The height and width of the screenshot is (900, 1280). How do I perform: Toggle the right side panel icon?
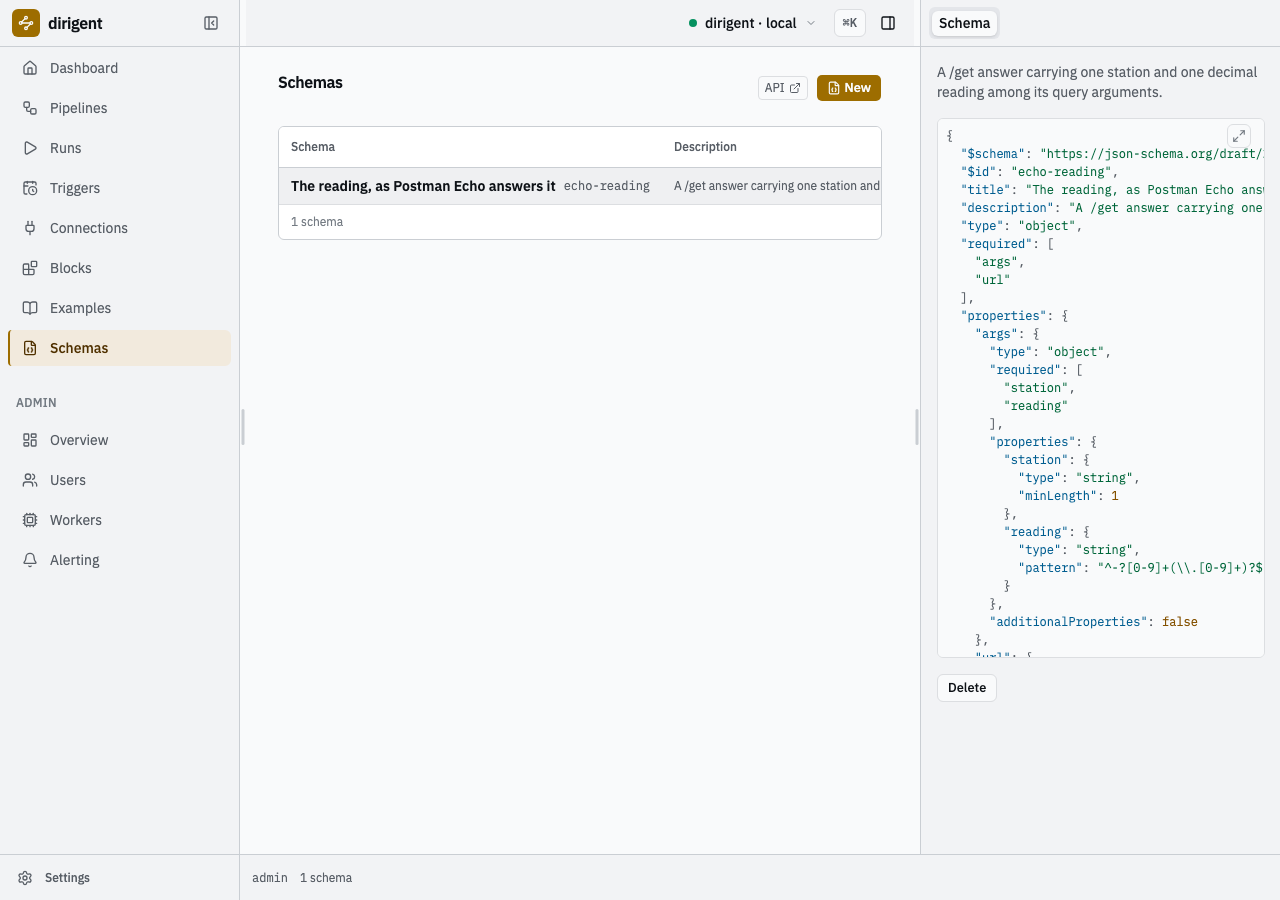point(888,23)
